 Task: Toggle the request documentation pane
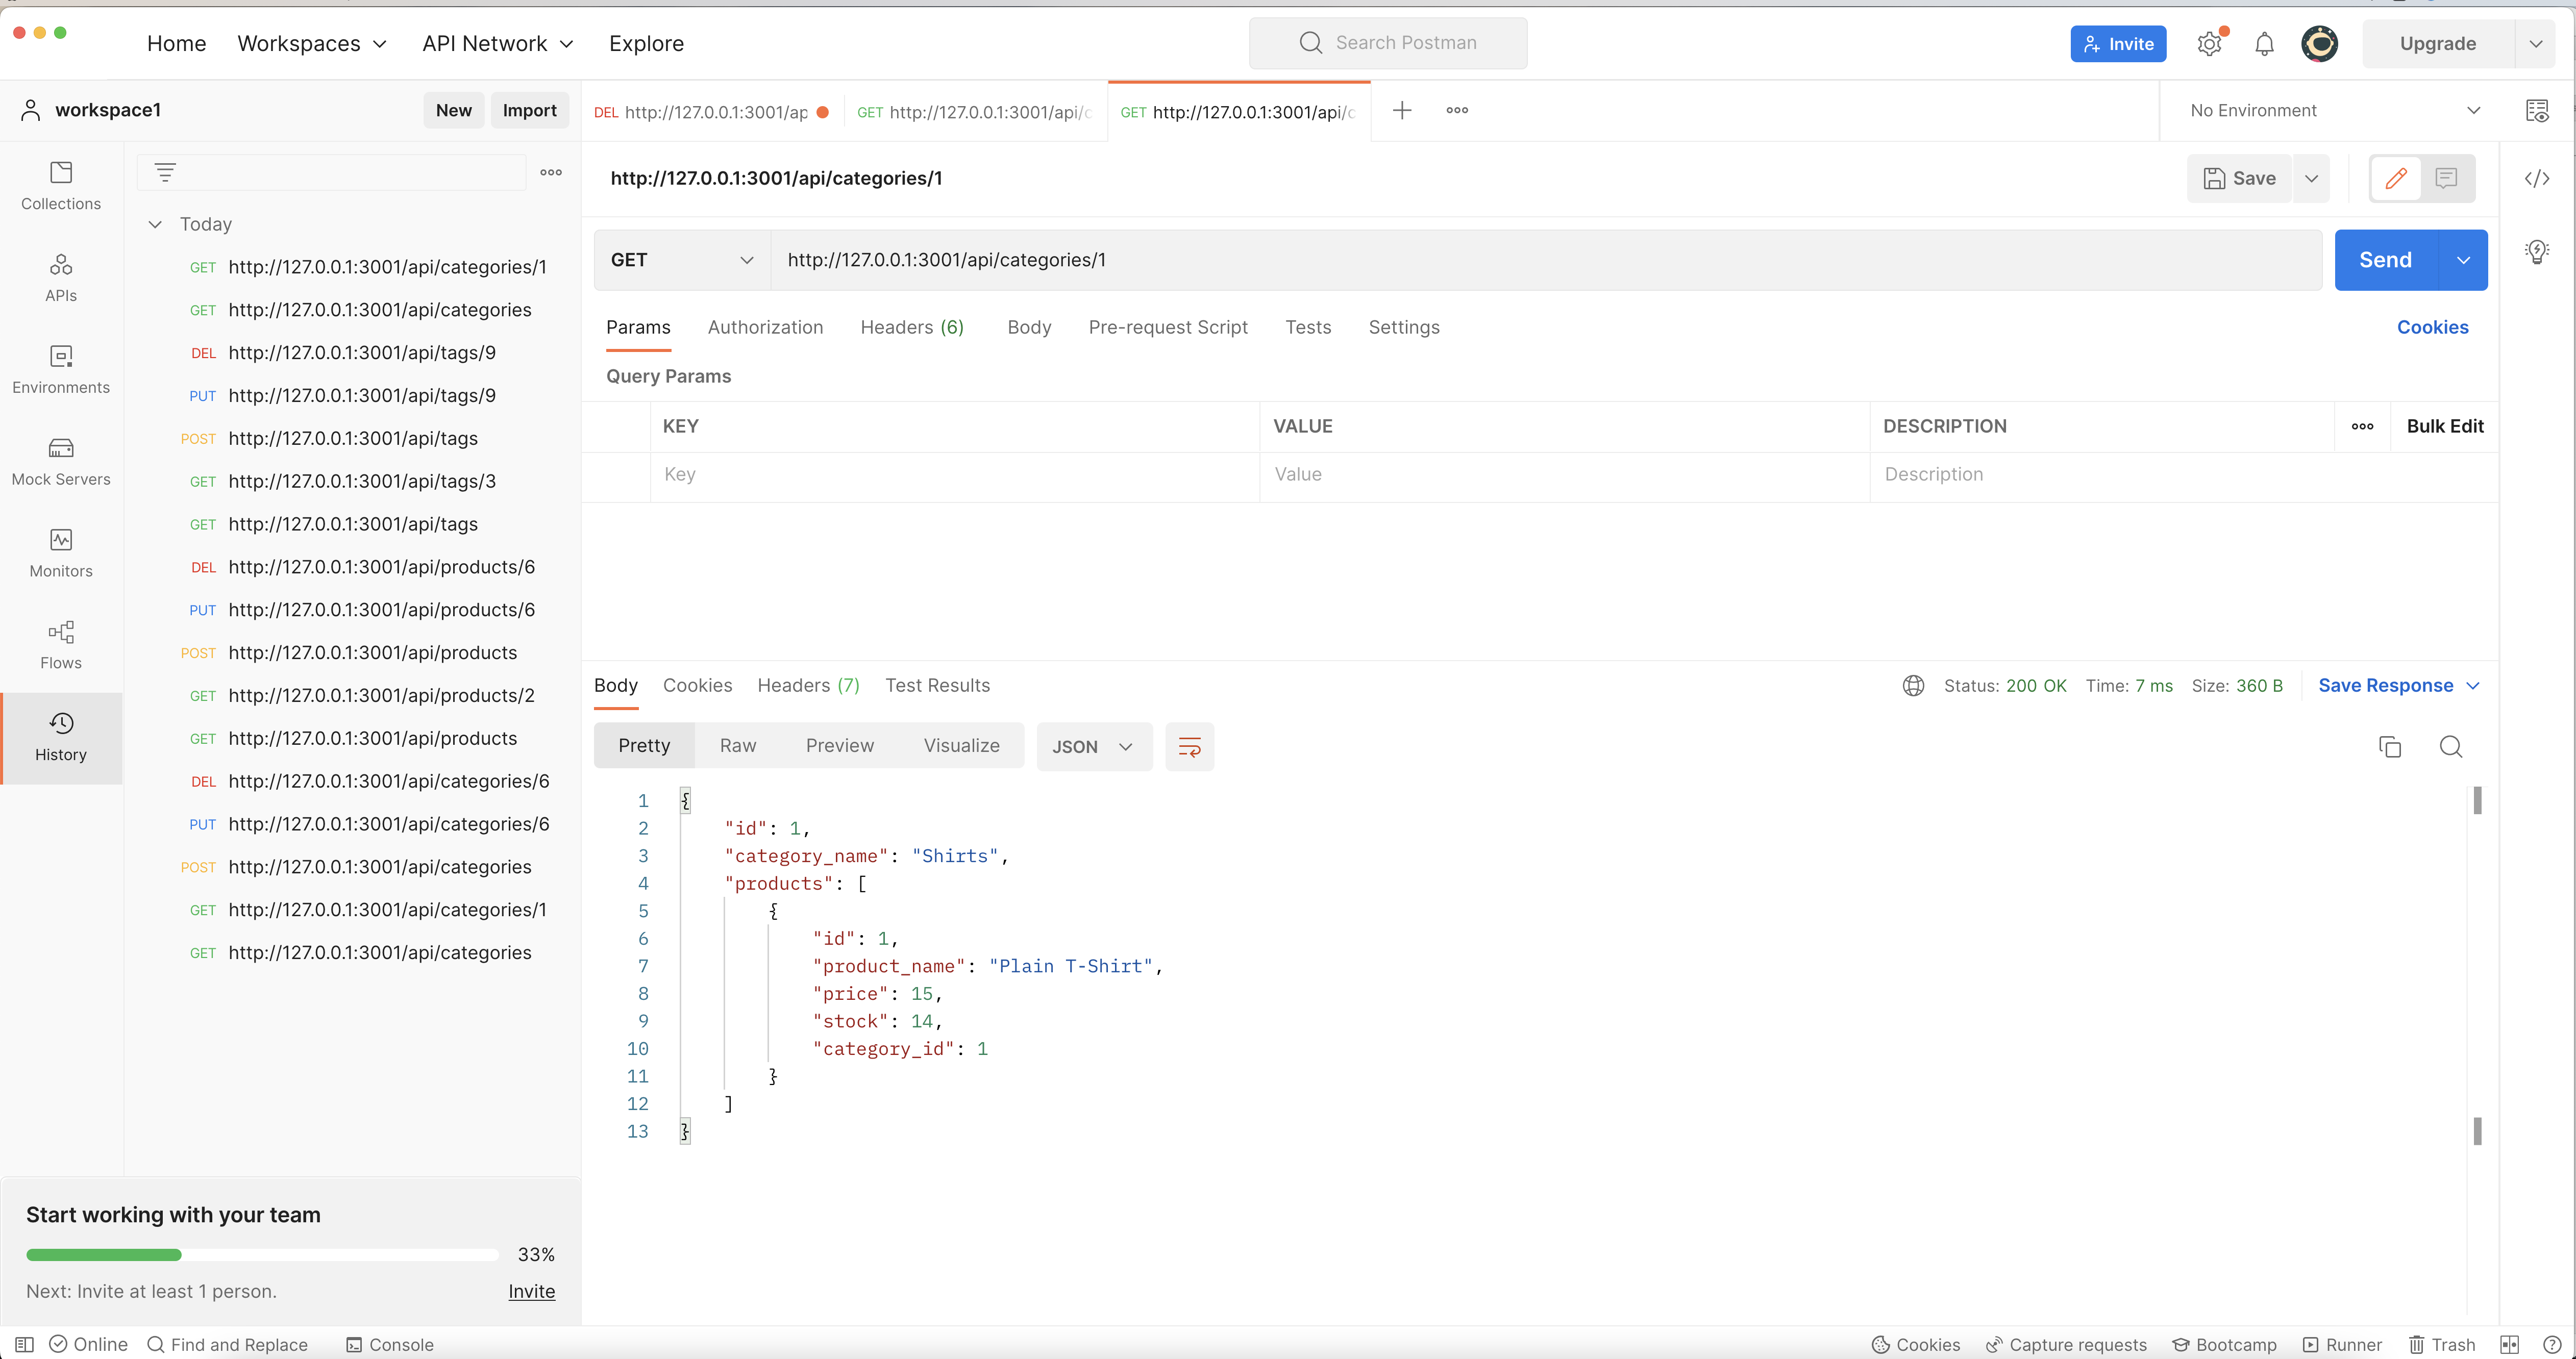pos(2396,178)
